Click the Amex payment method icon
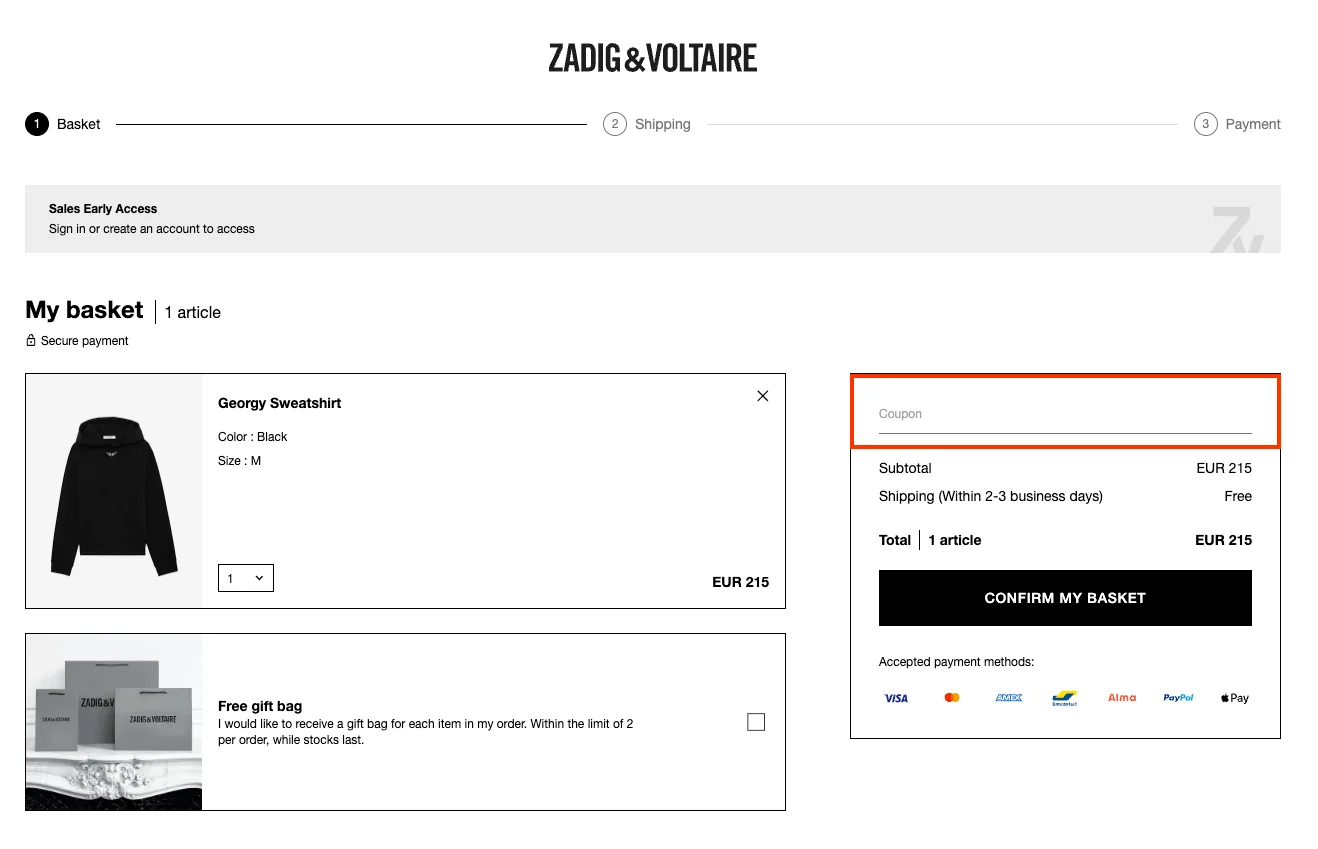This screenshot has height=849, width=1318. pos(1008,697)
